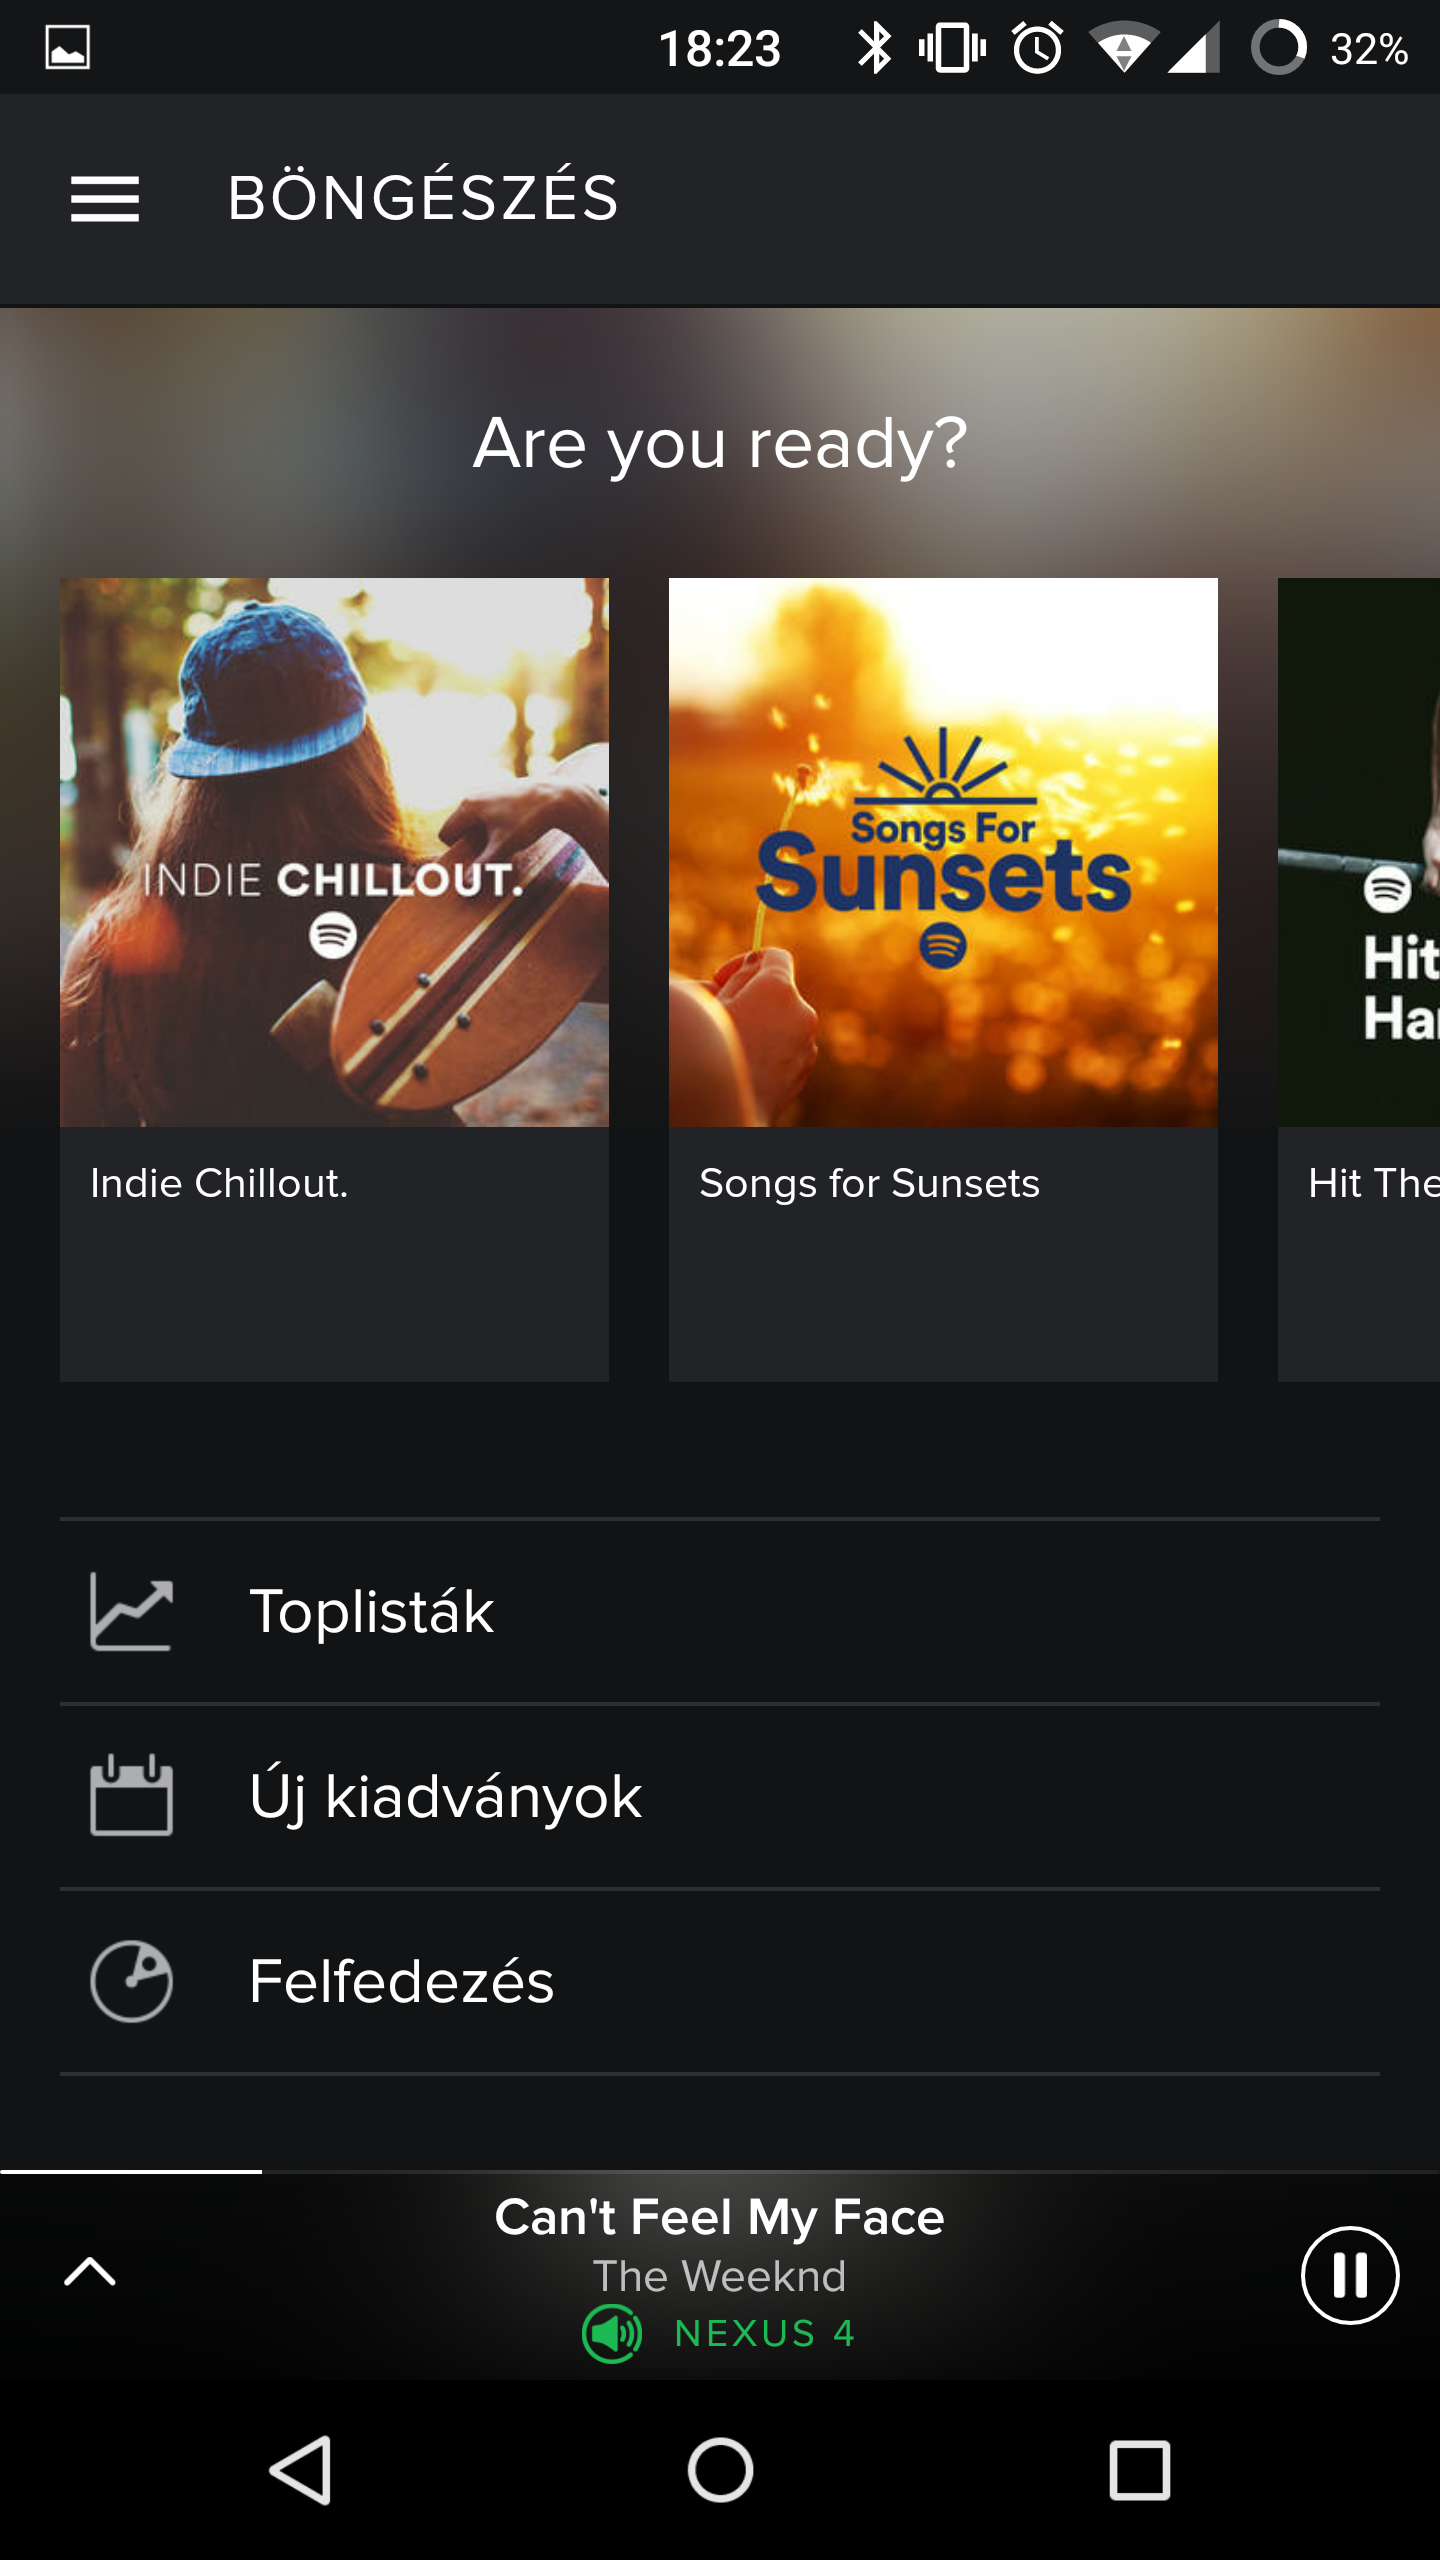Pause the currently playing song
The image size is (1440, 2560).
pos(1349,2275)
